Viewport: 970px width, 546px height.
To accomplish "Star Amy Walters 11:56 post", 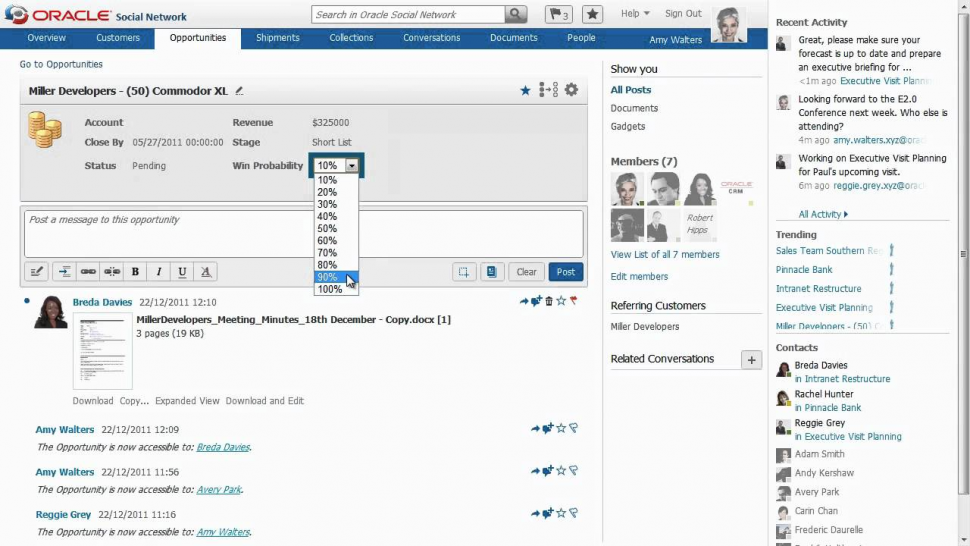I will tap(561, 471).
